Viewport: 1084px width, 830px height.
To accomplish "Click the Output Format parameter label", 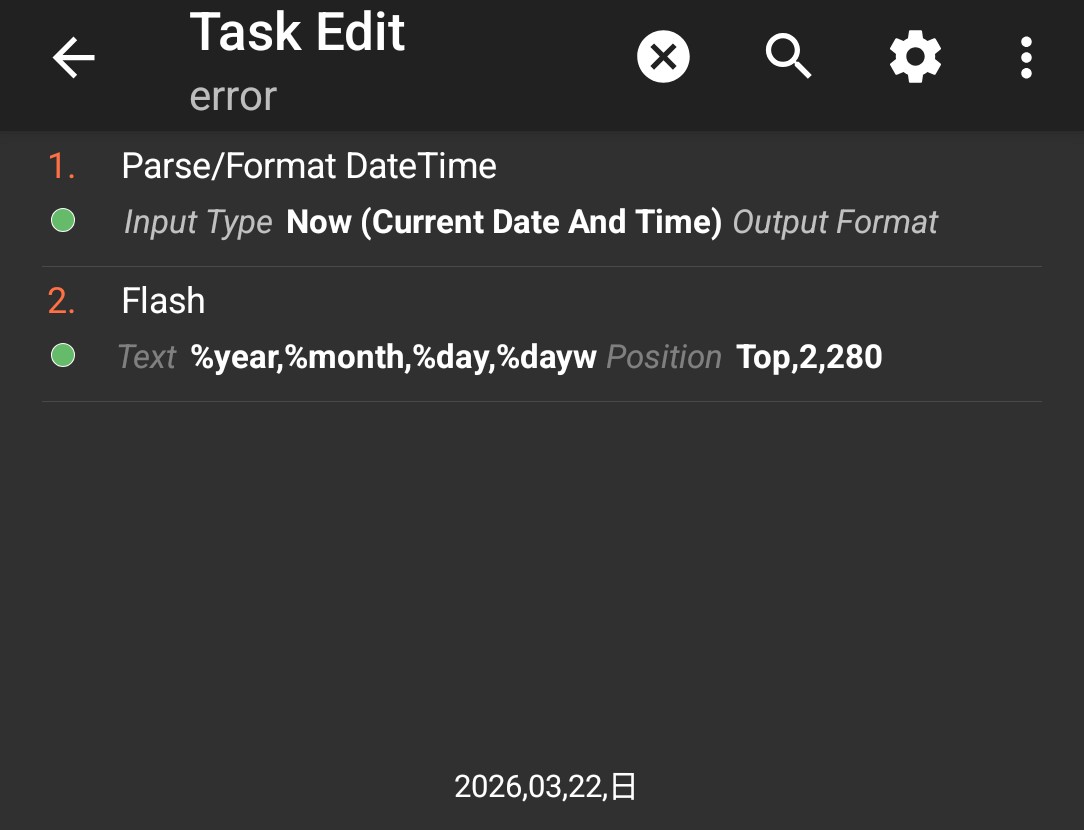I will coord(835,223).
